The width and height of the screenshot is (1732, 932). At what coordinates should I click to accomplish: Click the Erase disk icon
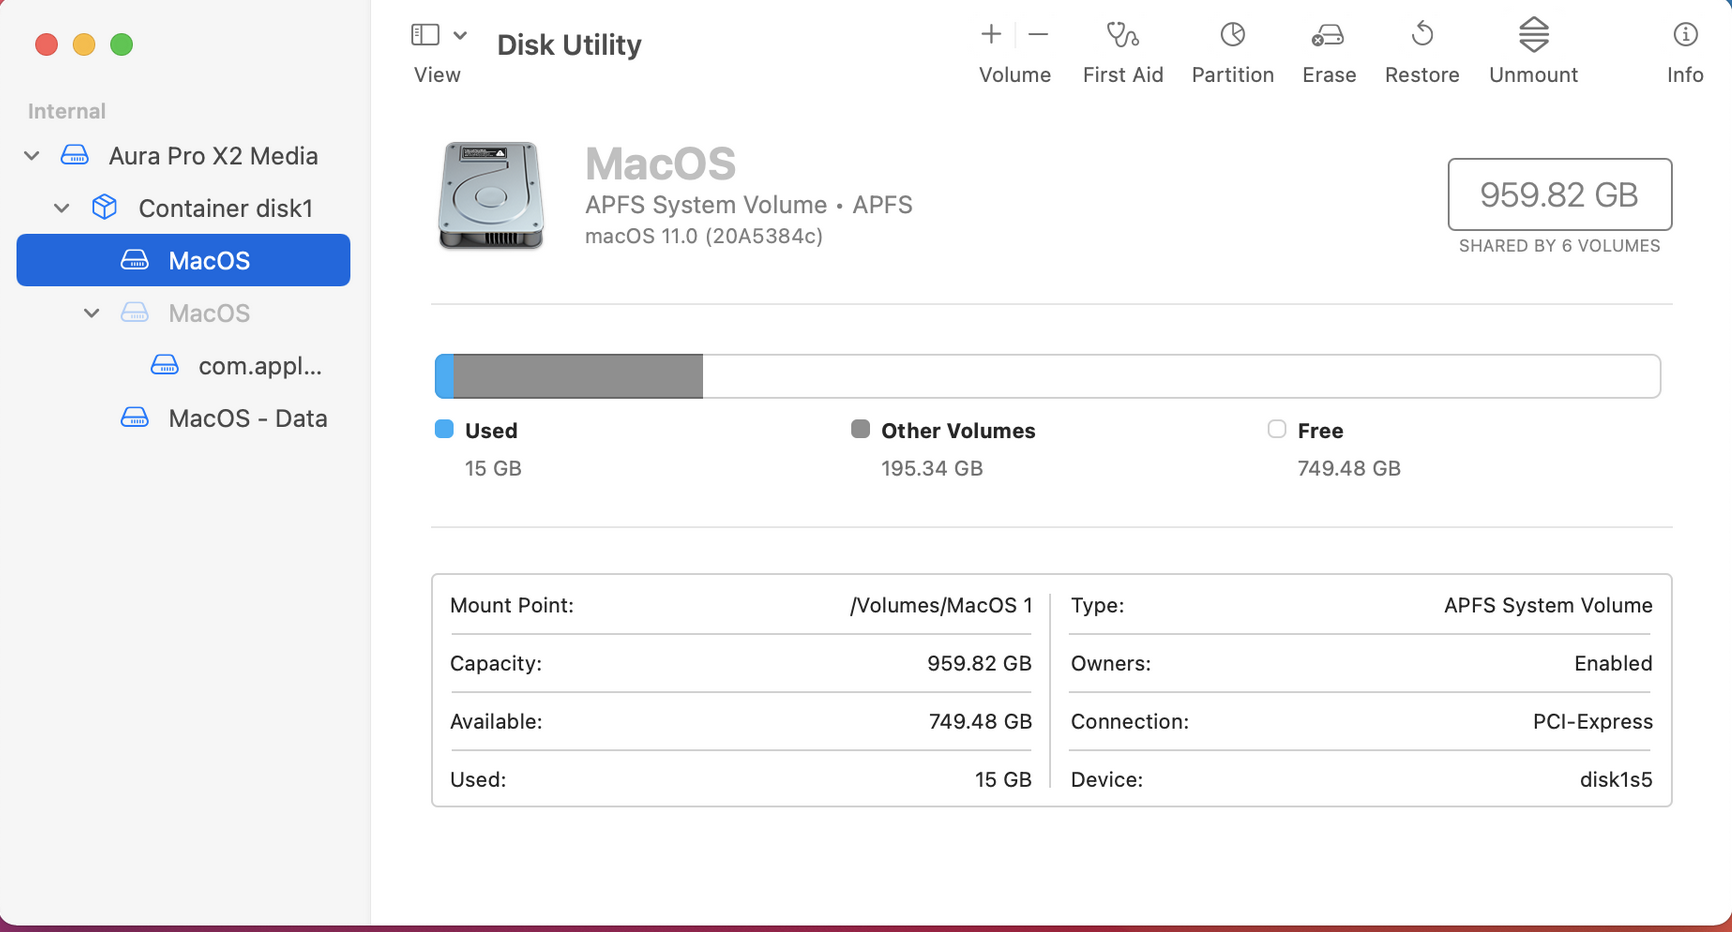[x=1328, y=36]
